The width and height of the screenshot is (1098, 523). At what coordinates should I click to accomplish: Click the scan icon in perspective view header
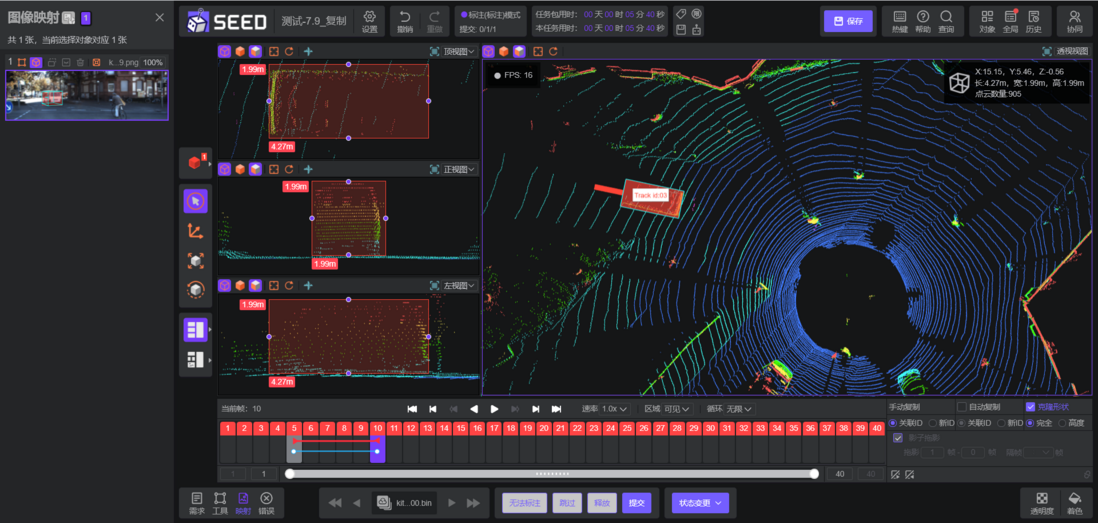click(x=1046, y=51)
